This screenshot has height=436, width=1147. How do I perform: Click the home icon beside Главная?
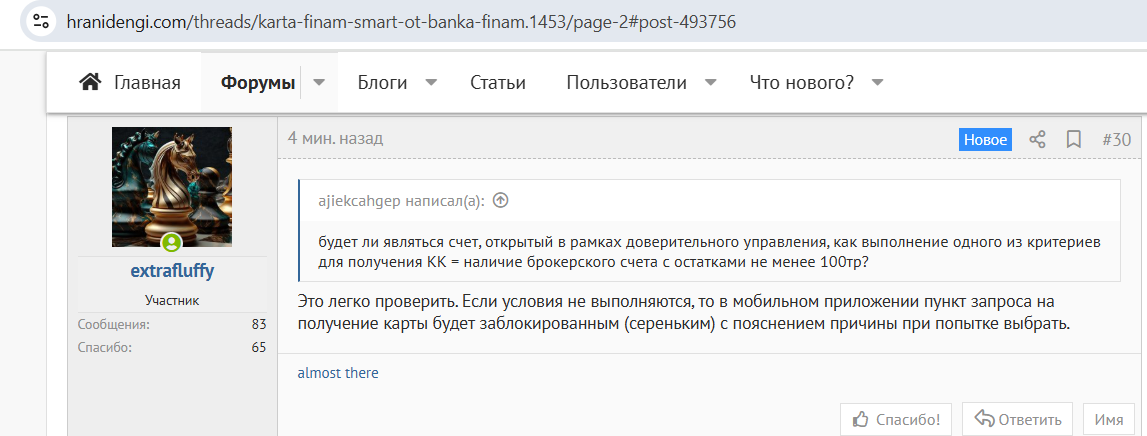tap(90, 82)
